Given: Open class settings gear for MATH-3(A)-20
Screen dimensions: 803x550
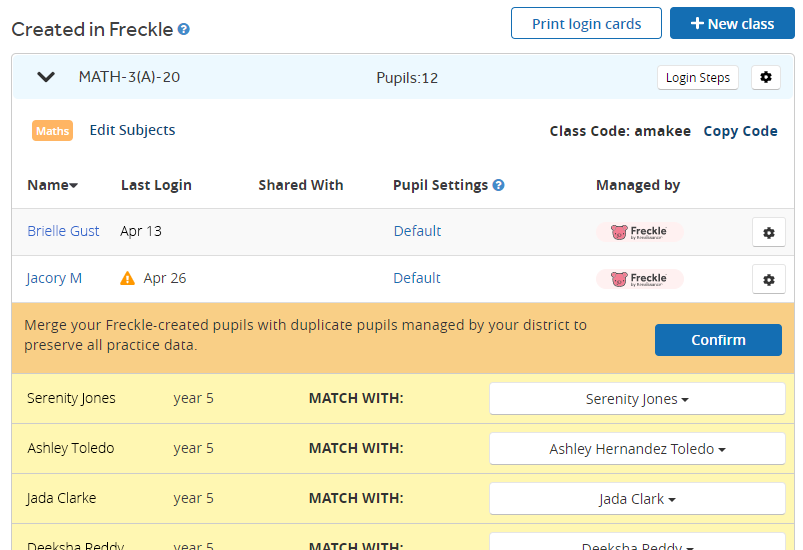Looking at the screenshot, I should click(766, 77).
